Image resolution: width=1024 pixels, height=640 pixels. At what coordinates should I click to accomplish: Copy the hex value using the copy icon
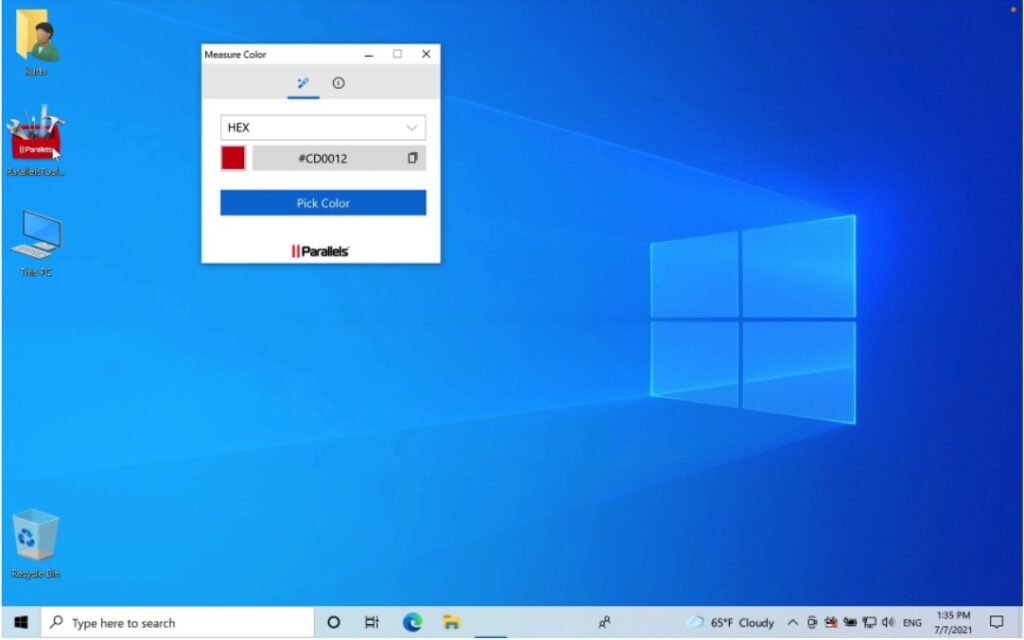tap(412, 157)
